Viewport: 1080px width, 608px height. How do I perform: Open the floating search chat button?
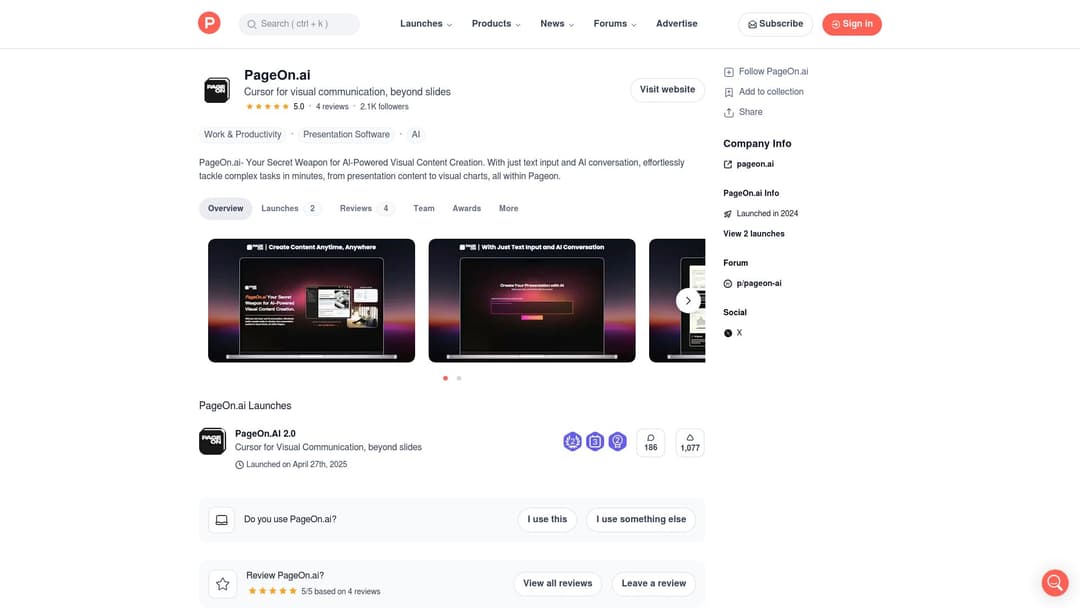[x=1055, y=583]
